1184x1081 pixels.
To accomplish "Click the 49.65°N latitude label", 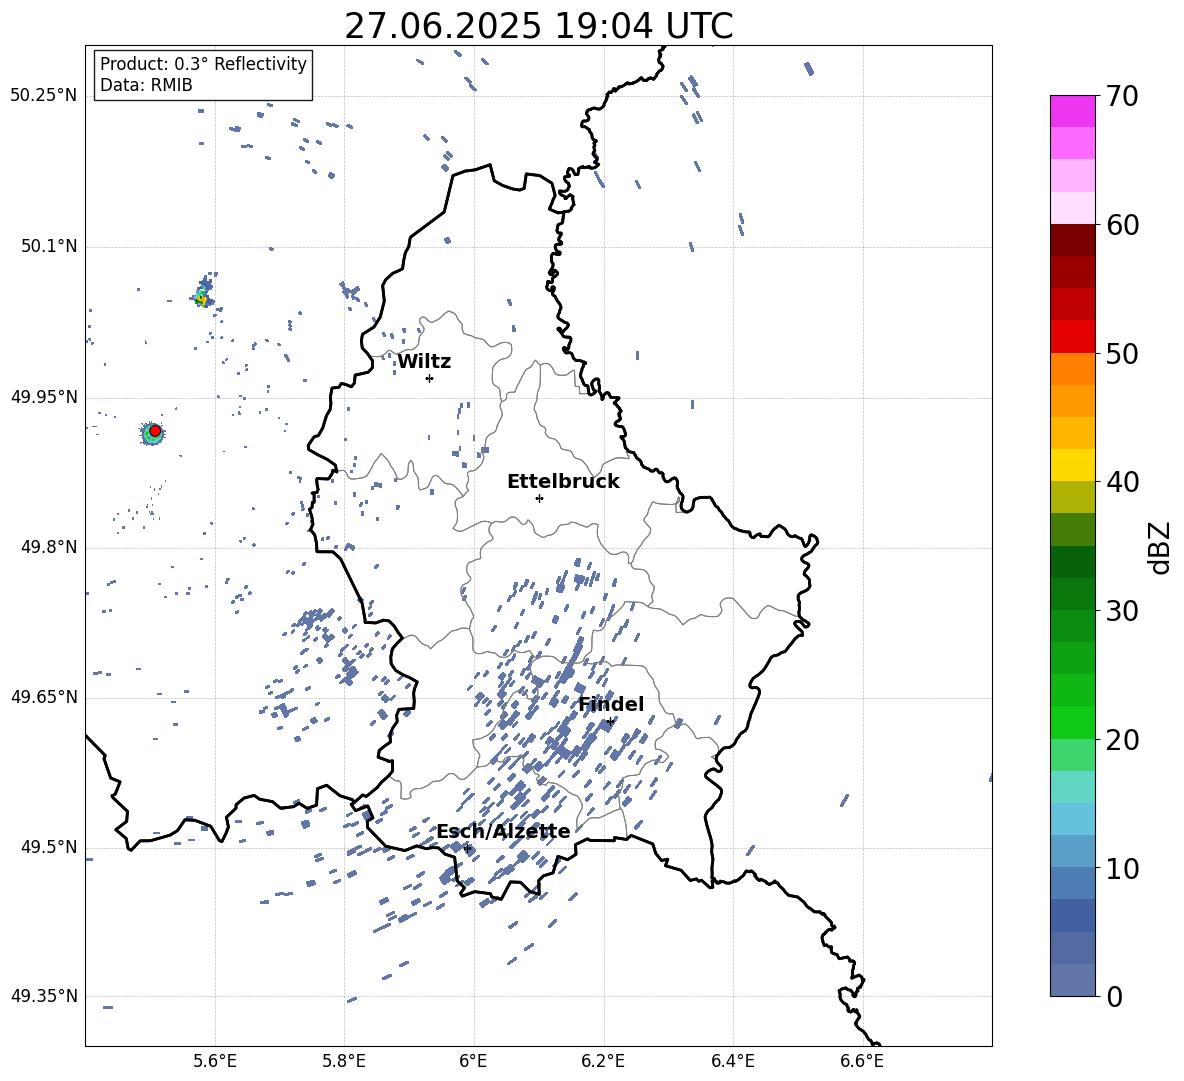I will coord(44,696).
